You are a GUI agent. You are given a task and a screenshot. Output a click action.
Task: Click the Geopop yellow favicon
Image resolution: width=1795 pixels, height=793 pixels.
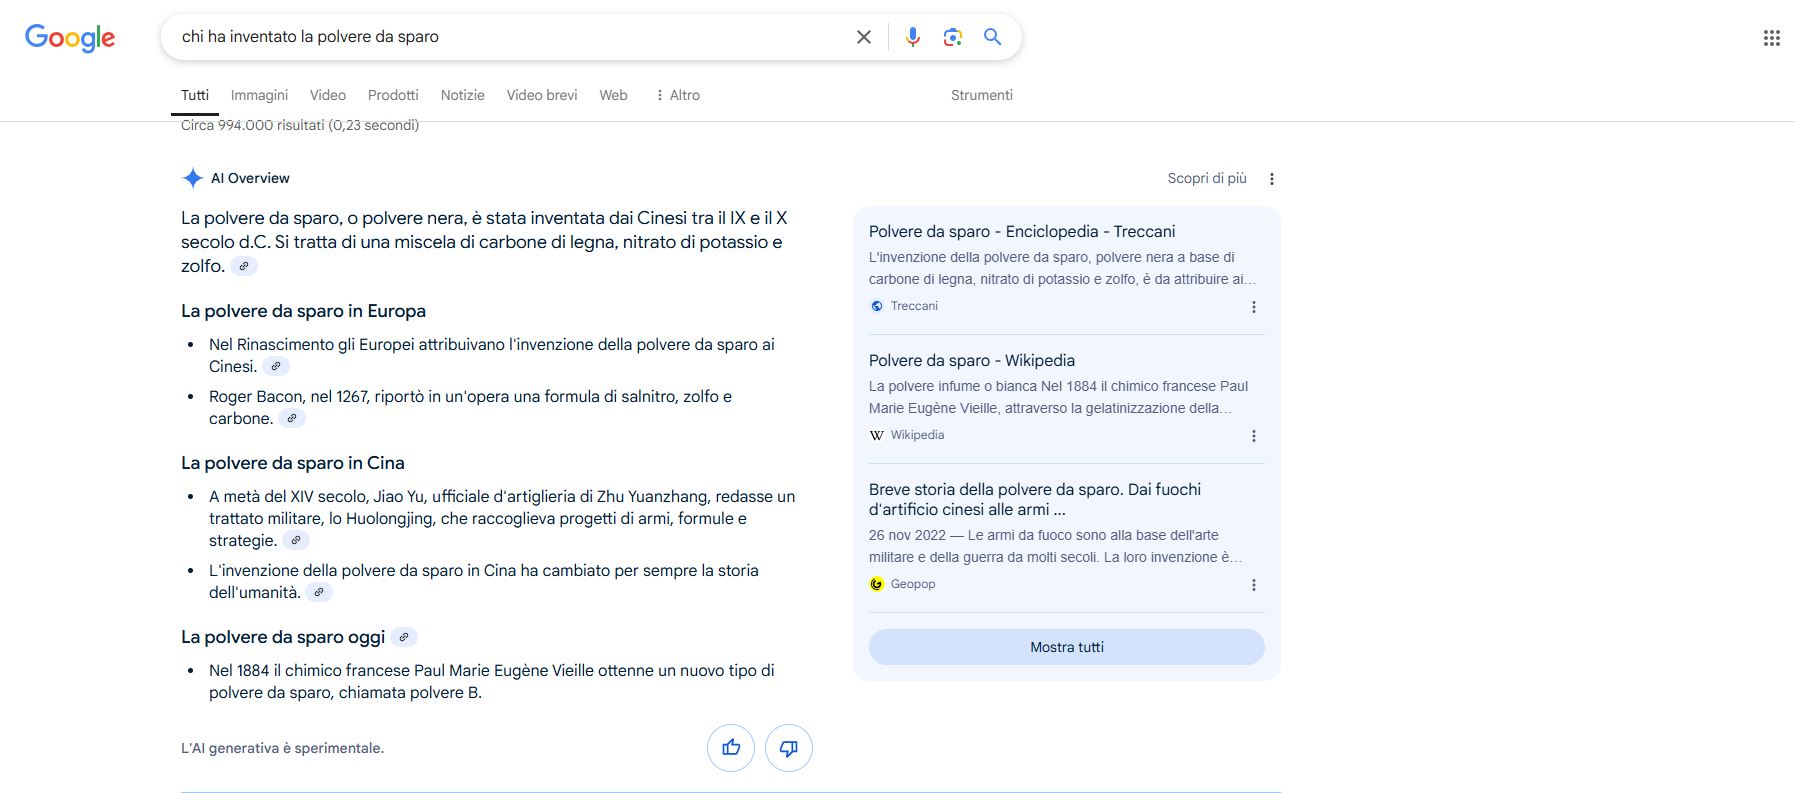877,584
